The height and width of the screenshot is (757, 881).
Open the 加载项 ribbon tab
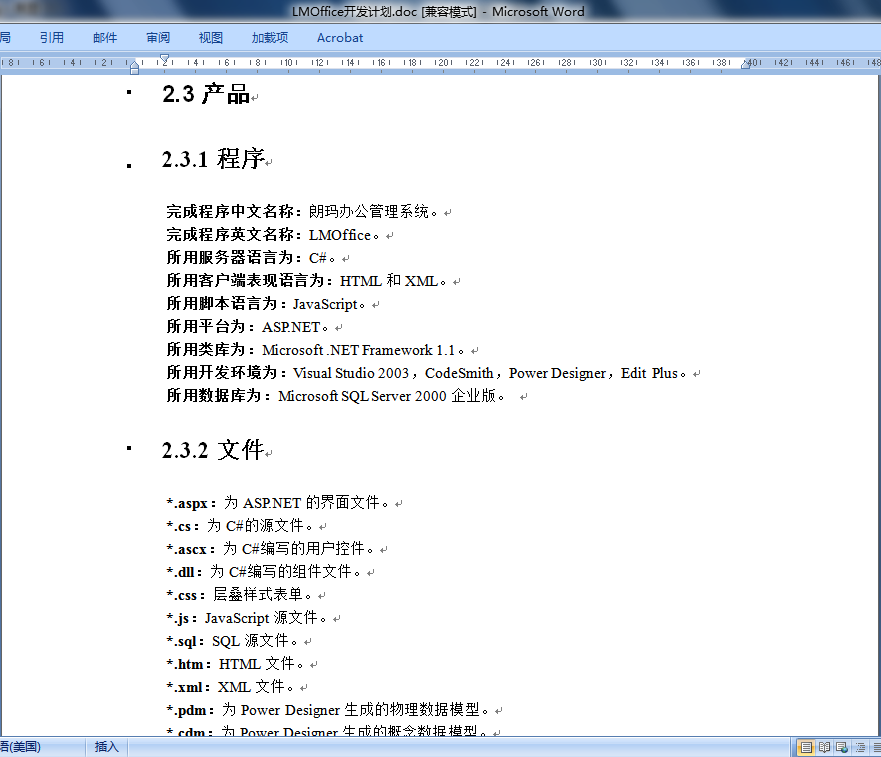click(270, 38)
